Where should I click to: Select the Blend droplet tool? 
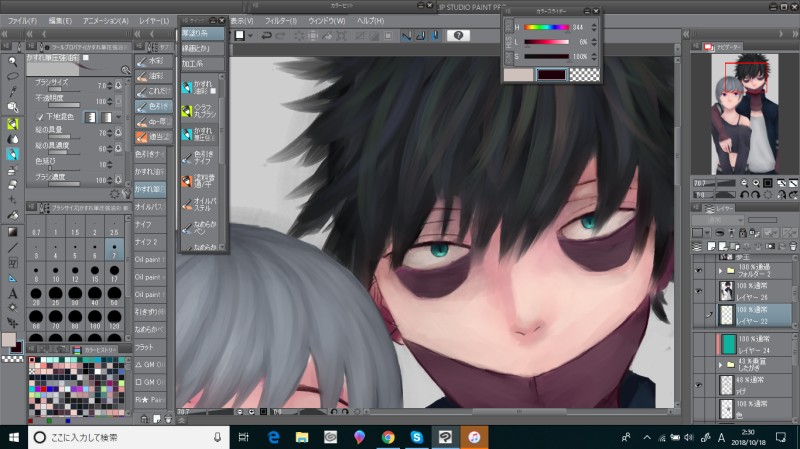(x=13, y=139)
